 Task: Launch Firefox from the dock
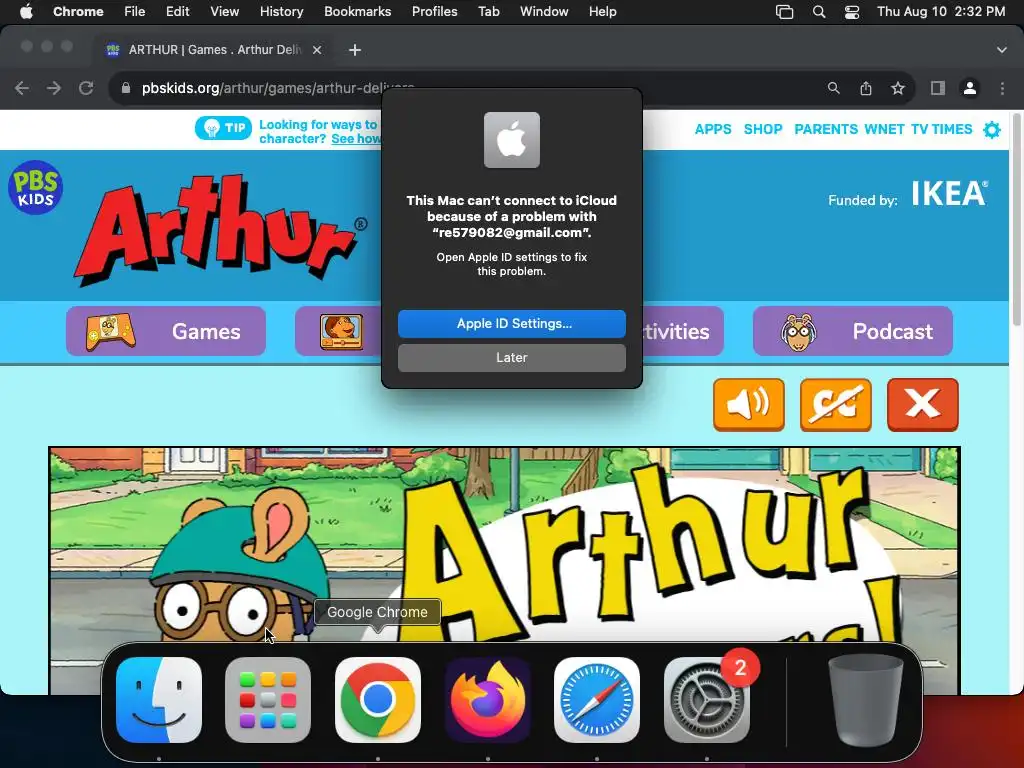[487, 699]
